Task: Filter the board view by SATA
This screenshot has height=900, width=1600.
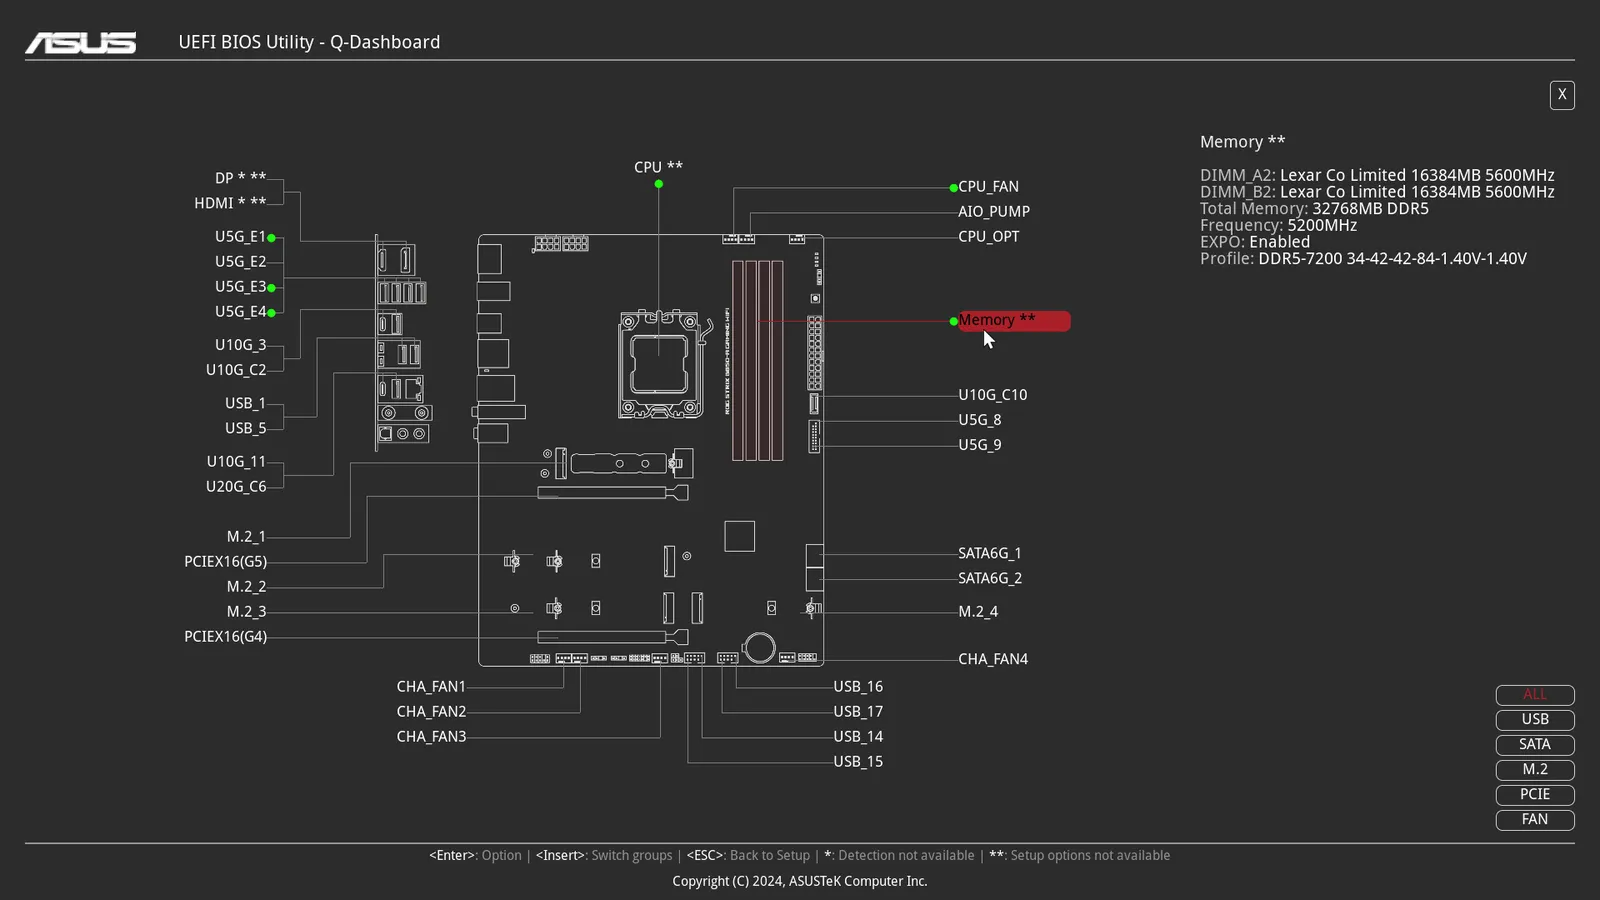Action: 1535,745
